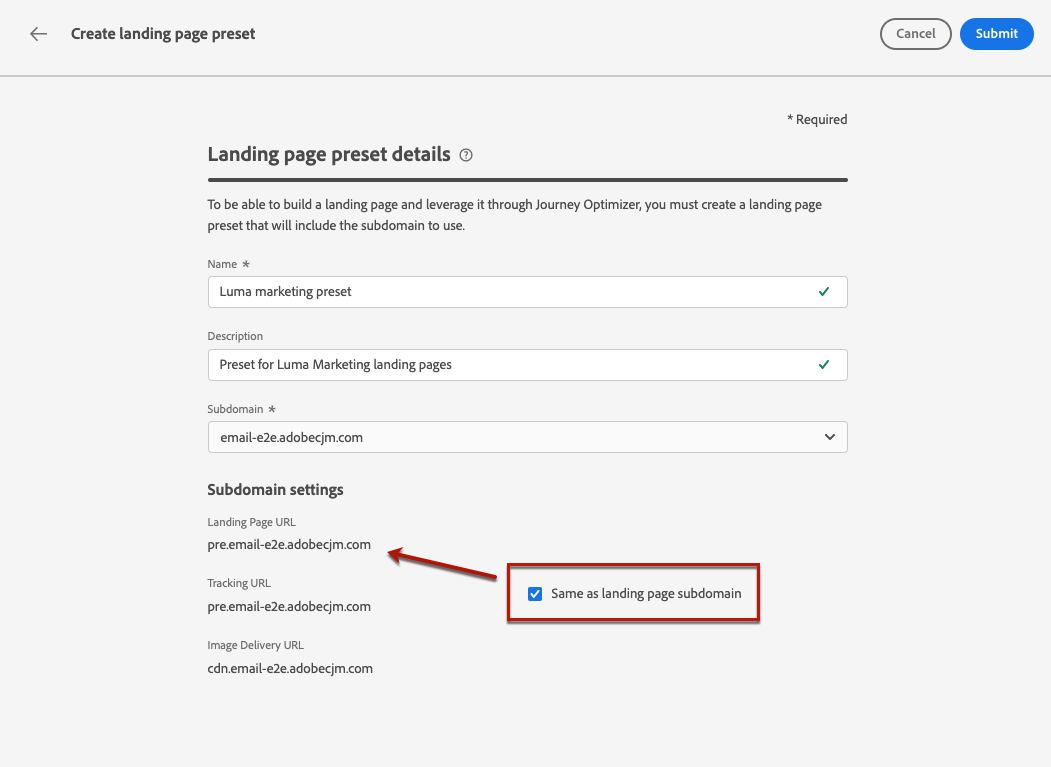Click the "* Required" note
Viewport: 1051px width, 767px height.
pyautogui.click(x=817, y=120)
